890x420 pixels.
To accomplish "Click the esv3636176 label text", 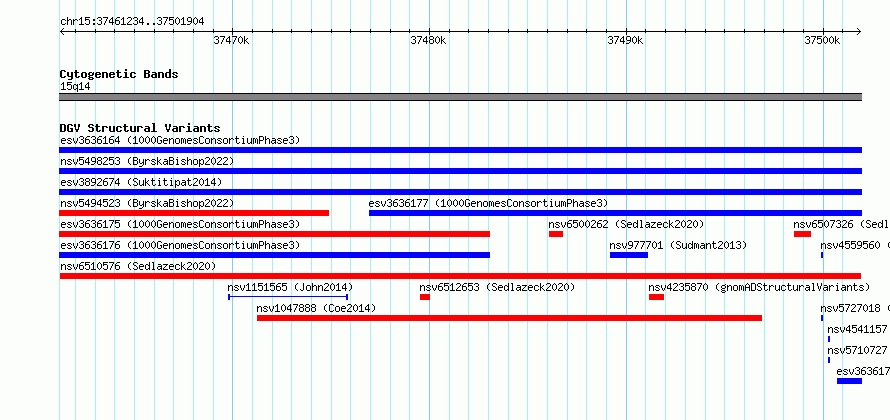I will pyautogui.click(x=180, y=245).
